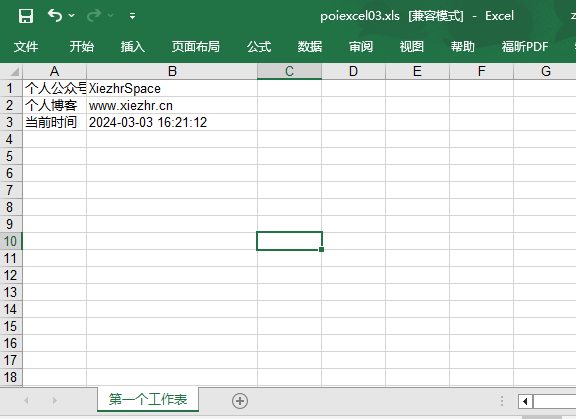576x419 pixels.
Task: Open the Undo history dropdown arrow
Action: (x=72, y=15)
